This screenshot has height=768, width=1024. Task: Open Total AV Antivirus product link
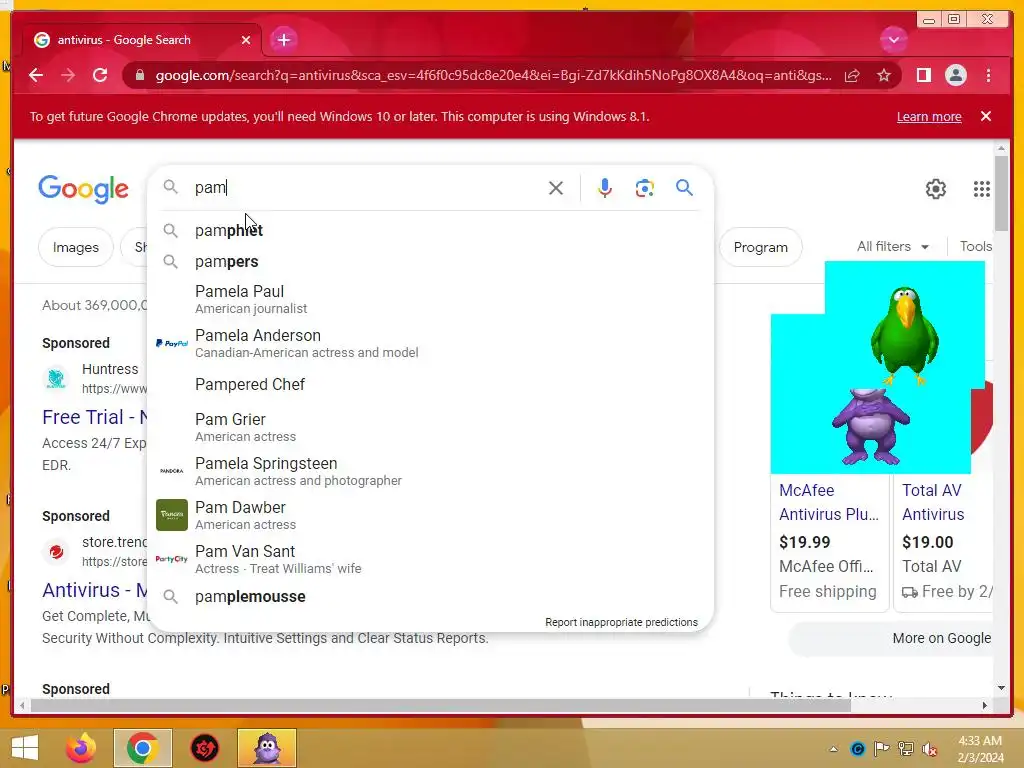[x=933, y=502]
